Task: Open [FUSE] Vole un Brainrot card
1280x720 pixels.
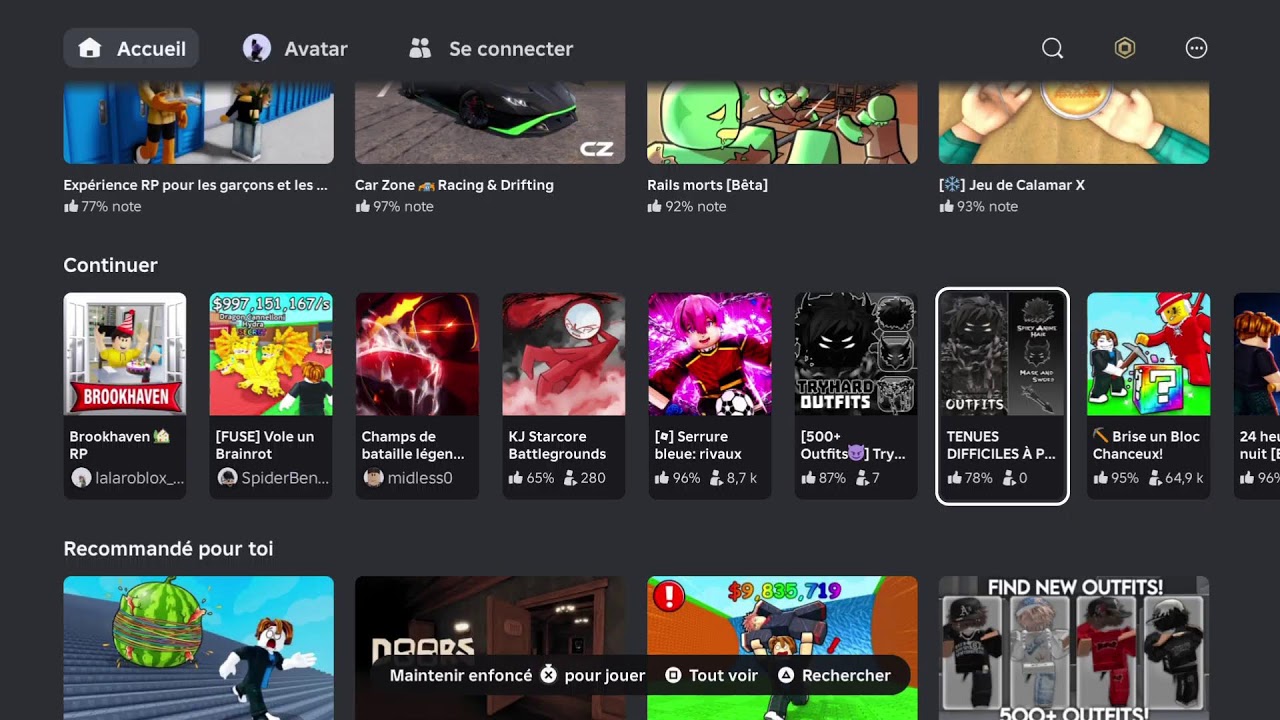Action: click(x=271, y=395)
